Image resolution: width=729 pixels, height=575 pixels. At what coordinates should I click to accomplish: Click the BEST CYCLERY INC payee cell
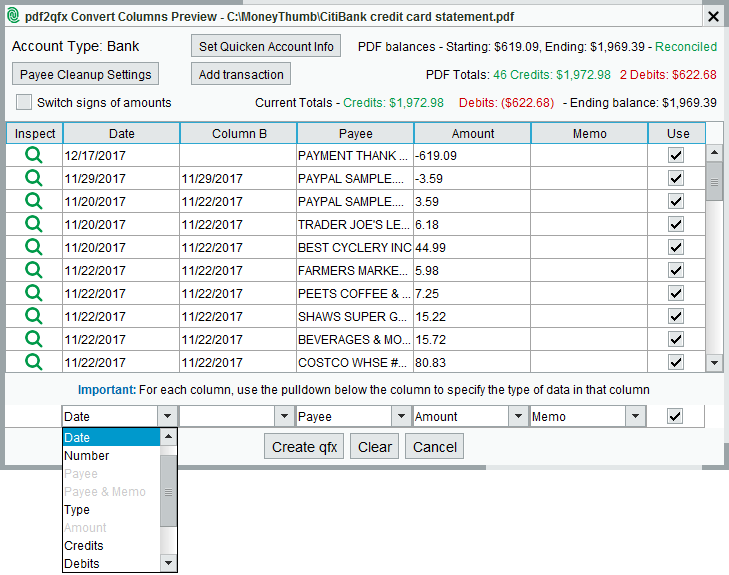(355, 247)
